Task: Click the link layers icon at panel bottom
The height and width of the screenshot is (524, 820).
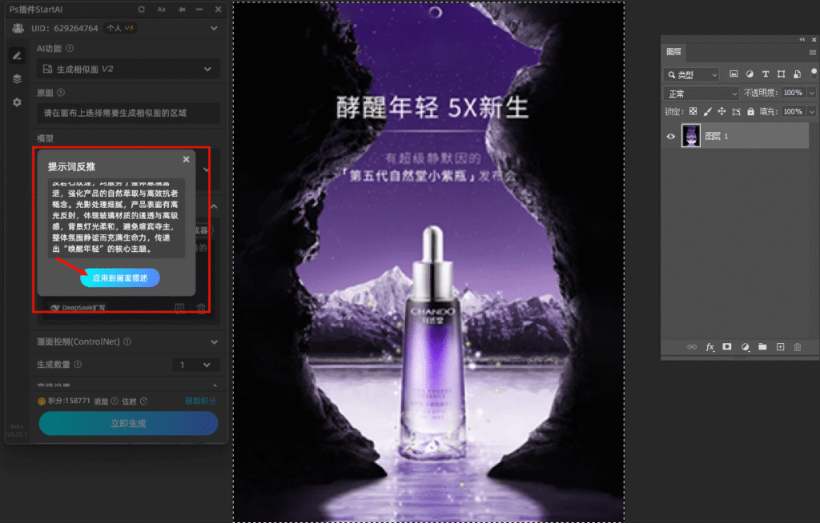Action: 692,347
